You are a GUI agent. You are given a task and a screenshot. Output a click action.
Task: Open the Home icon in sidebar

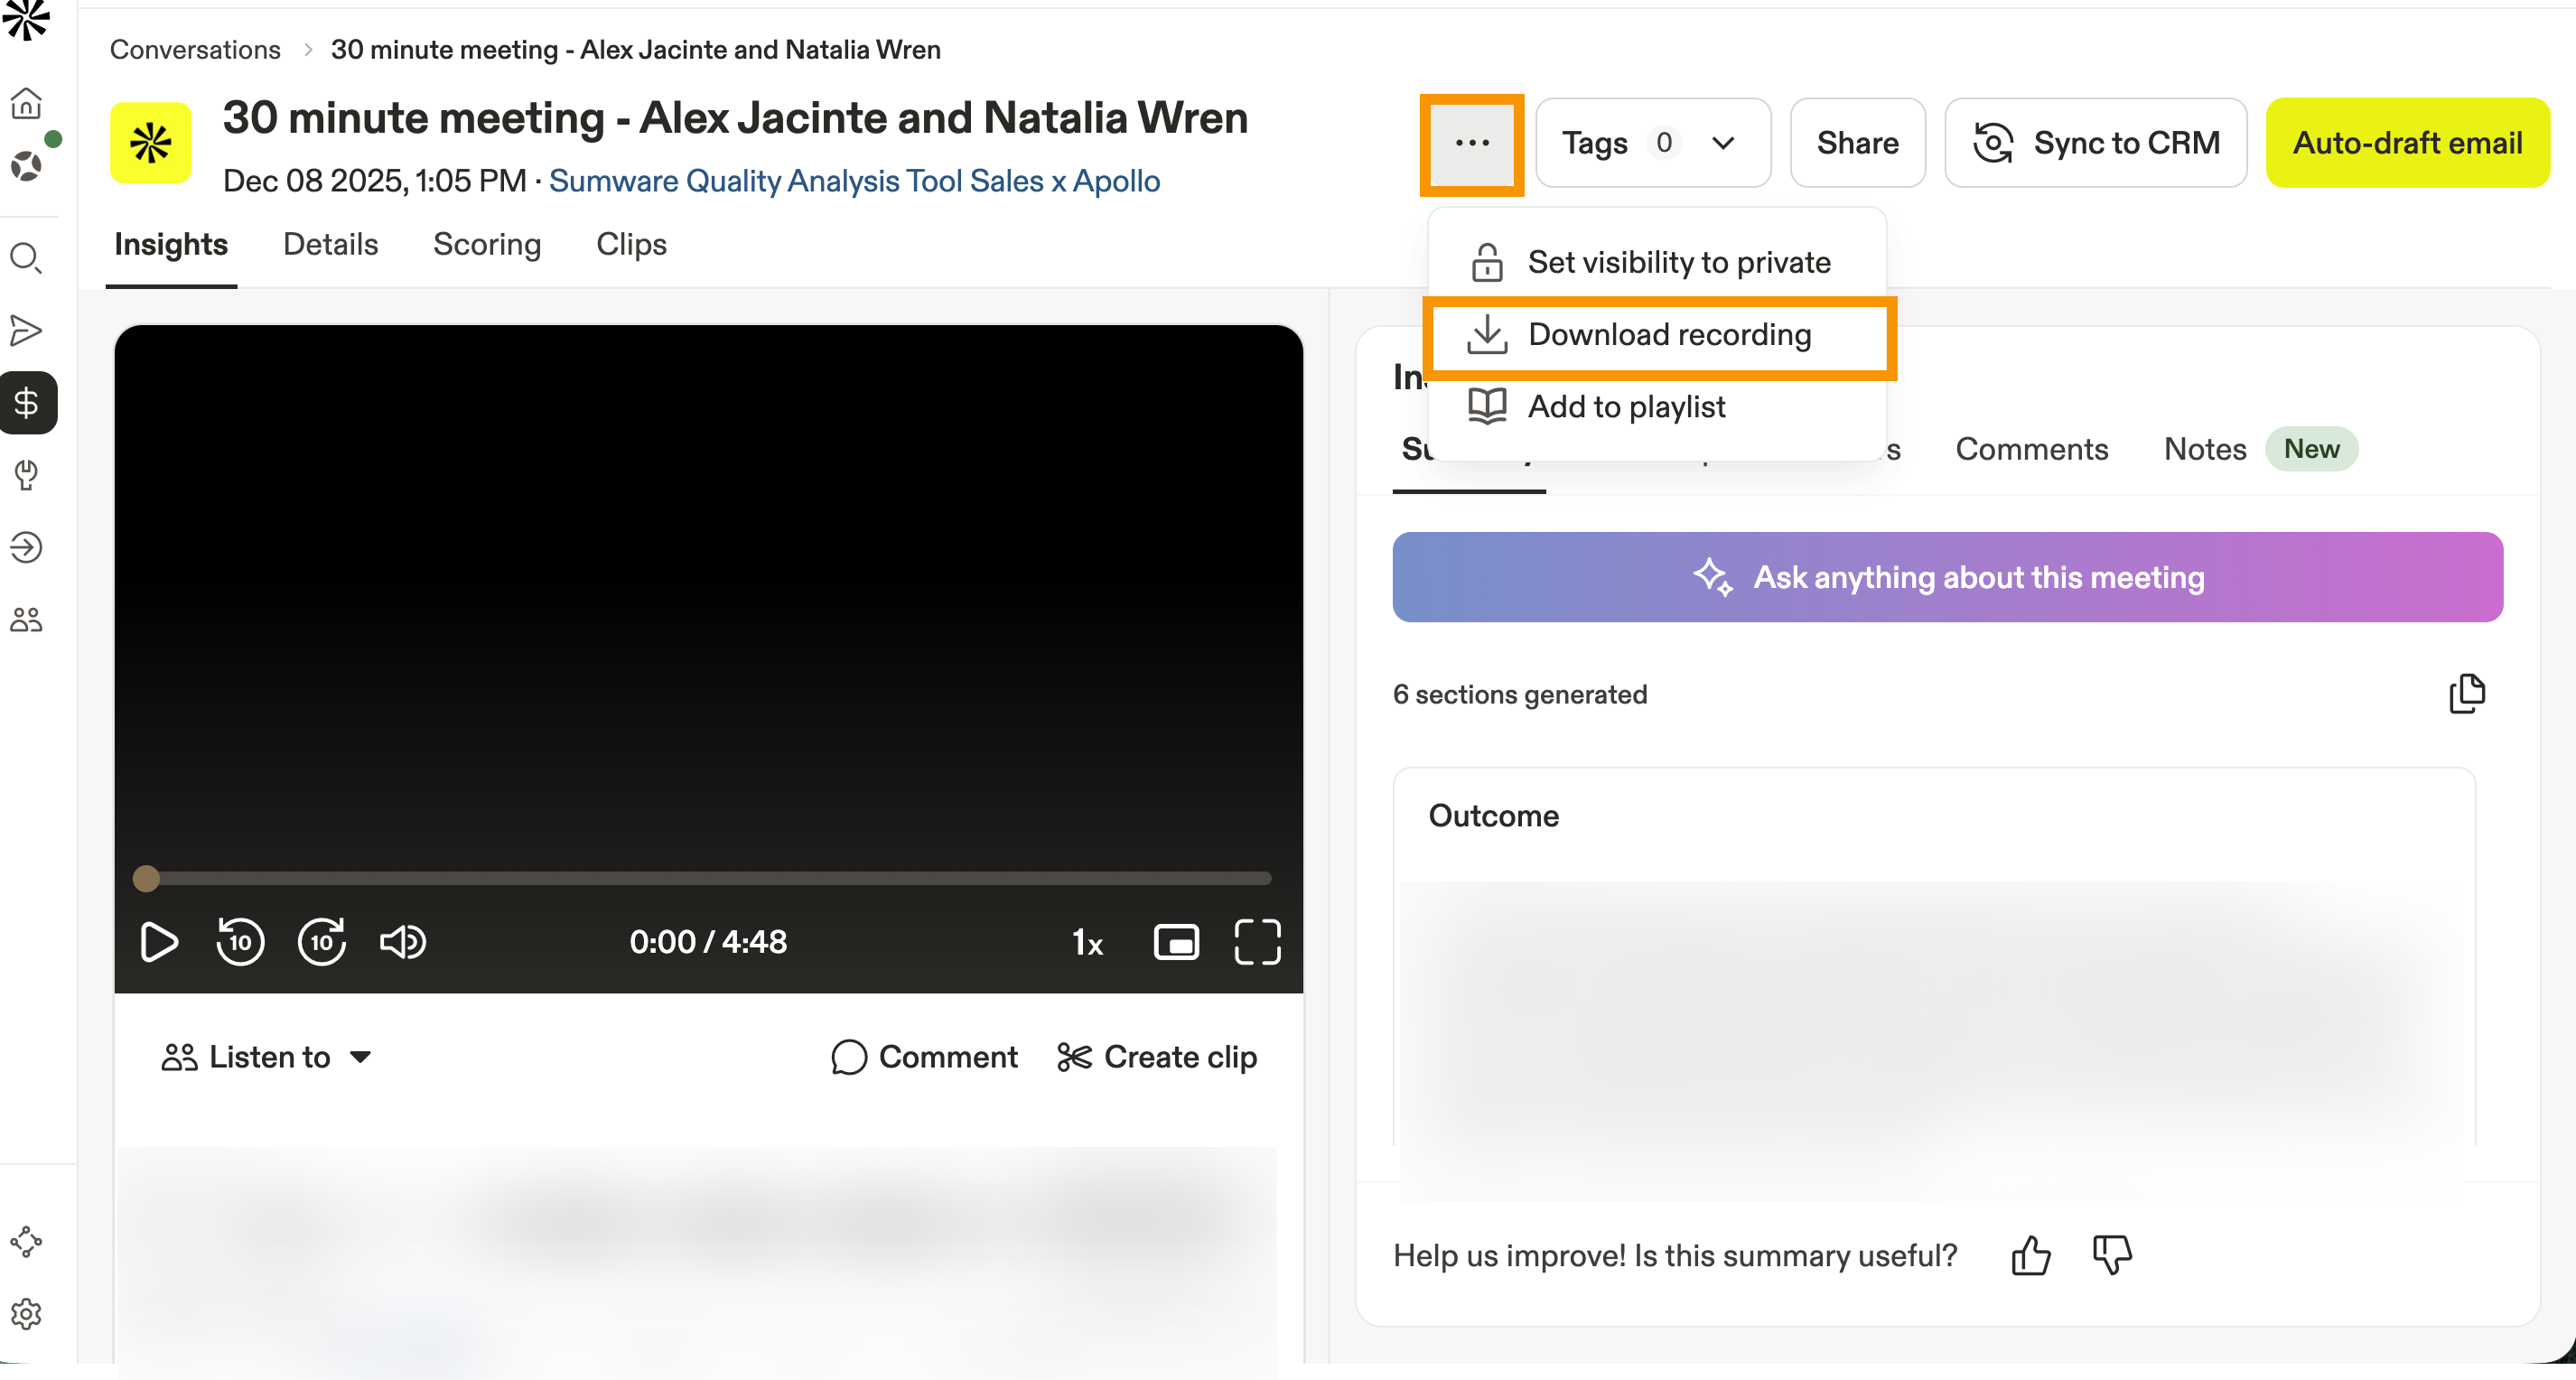tap(27, 103)
